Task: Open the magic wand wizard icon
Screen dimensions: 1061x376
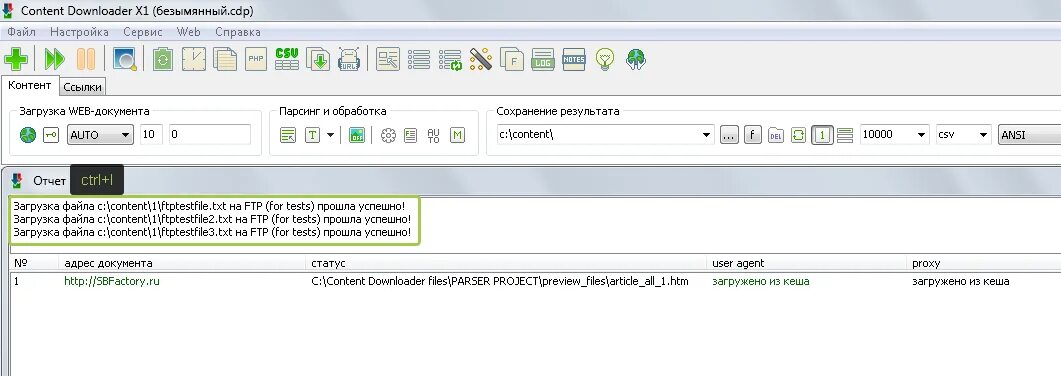Action: point(480,59)
